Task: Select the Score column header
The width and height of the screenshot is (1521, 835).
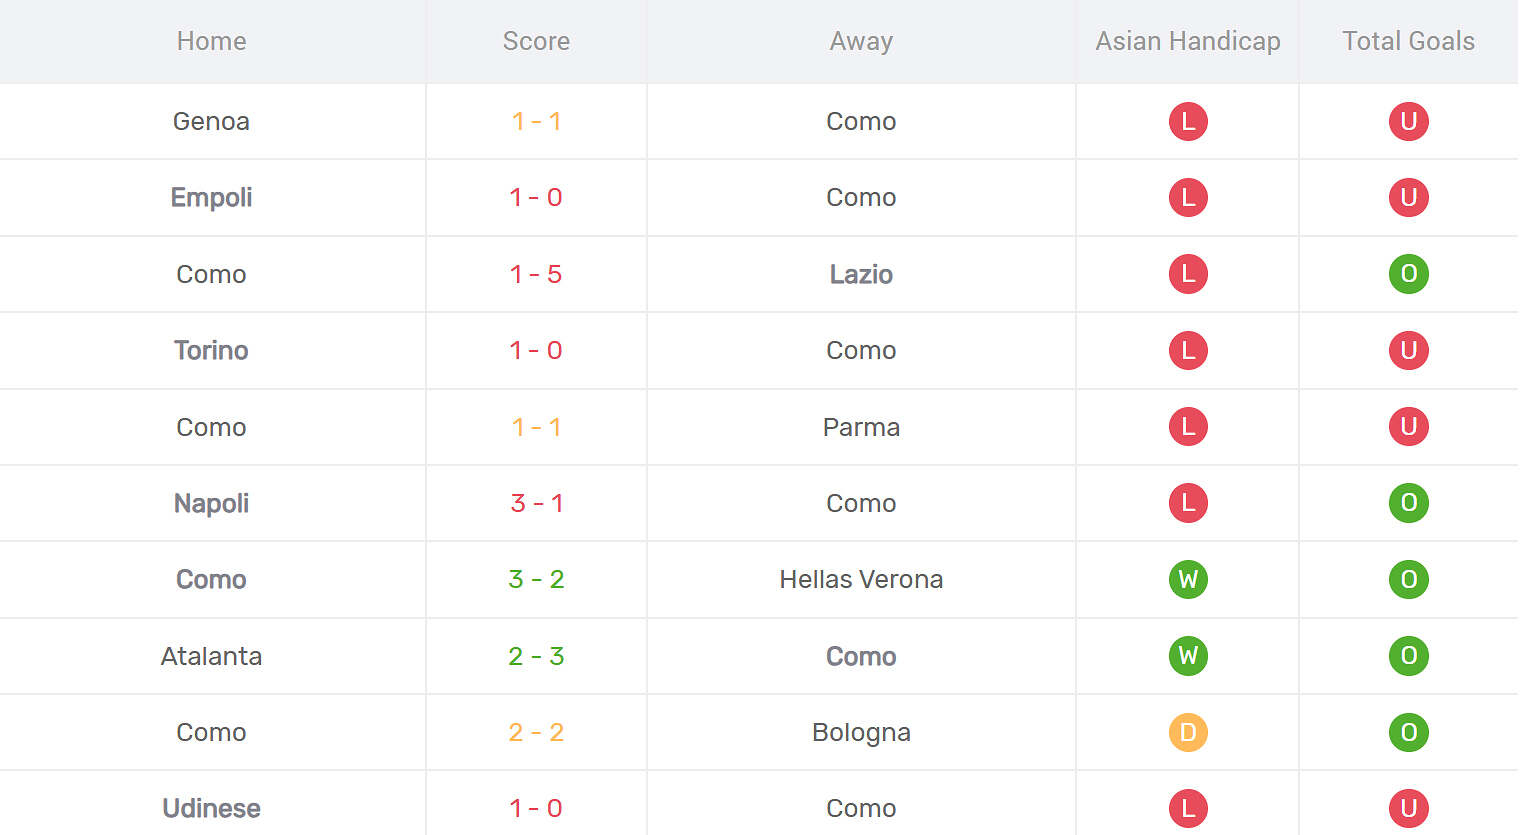Action: (x=536, y=41)
